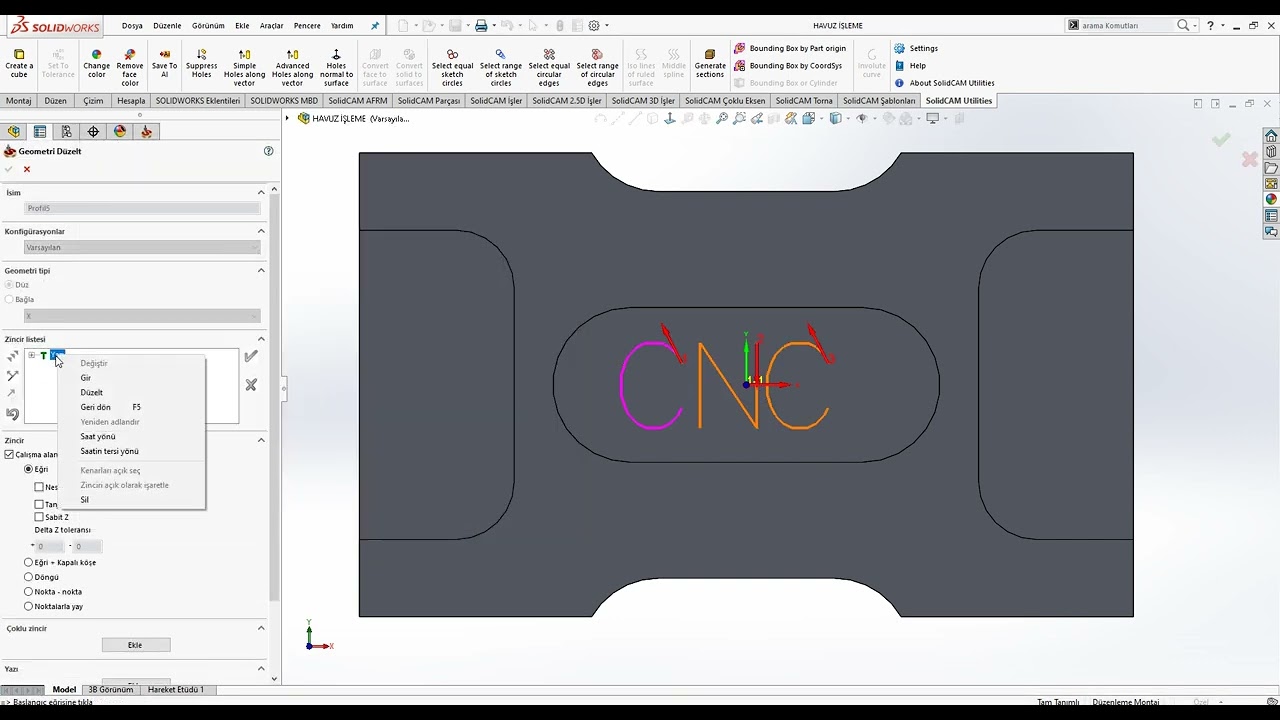The image size is (1280, 720).
Task: Click Select range of sketch circles
Action: click(500, 68)
